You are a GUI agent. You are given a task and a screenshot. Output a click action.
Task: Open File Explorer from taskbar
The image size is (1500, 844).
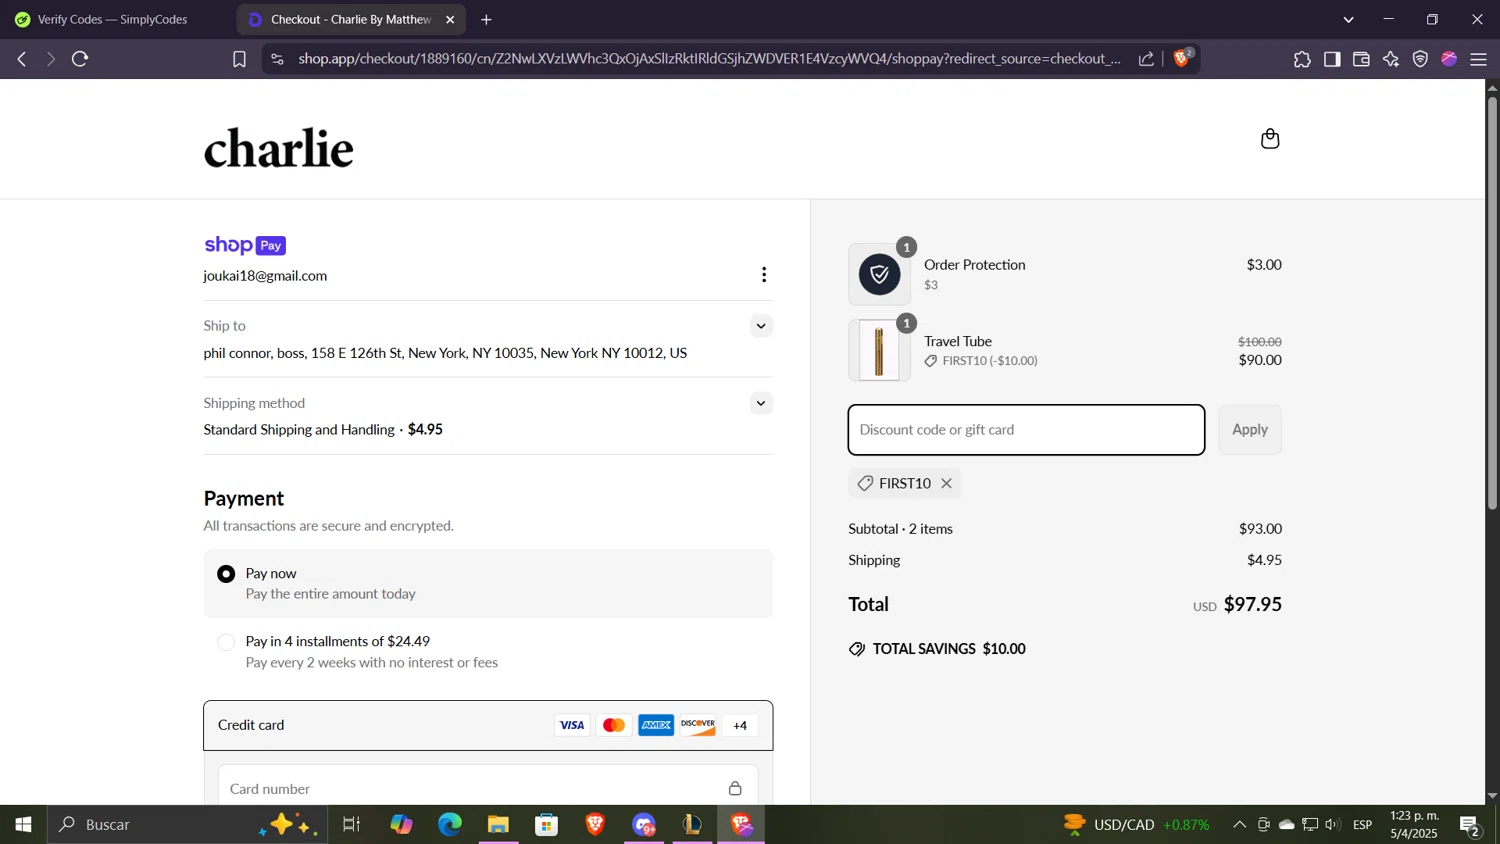click(498, 824)
